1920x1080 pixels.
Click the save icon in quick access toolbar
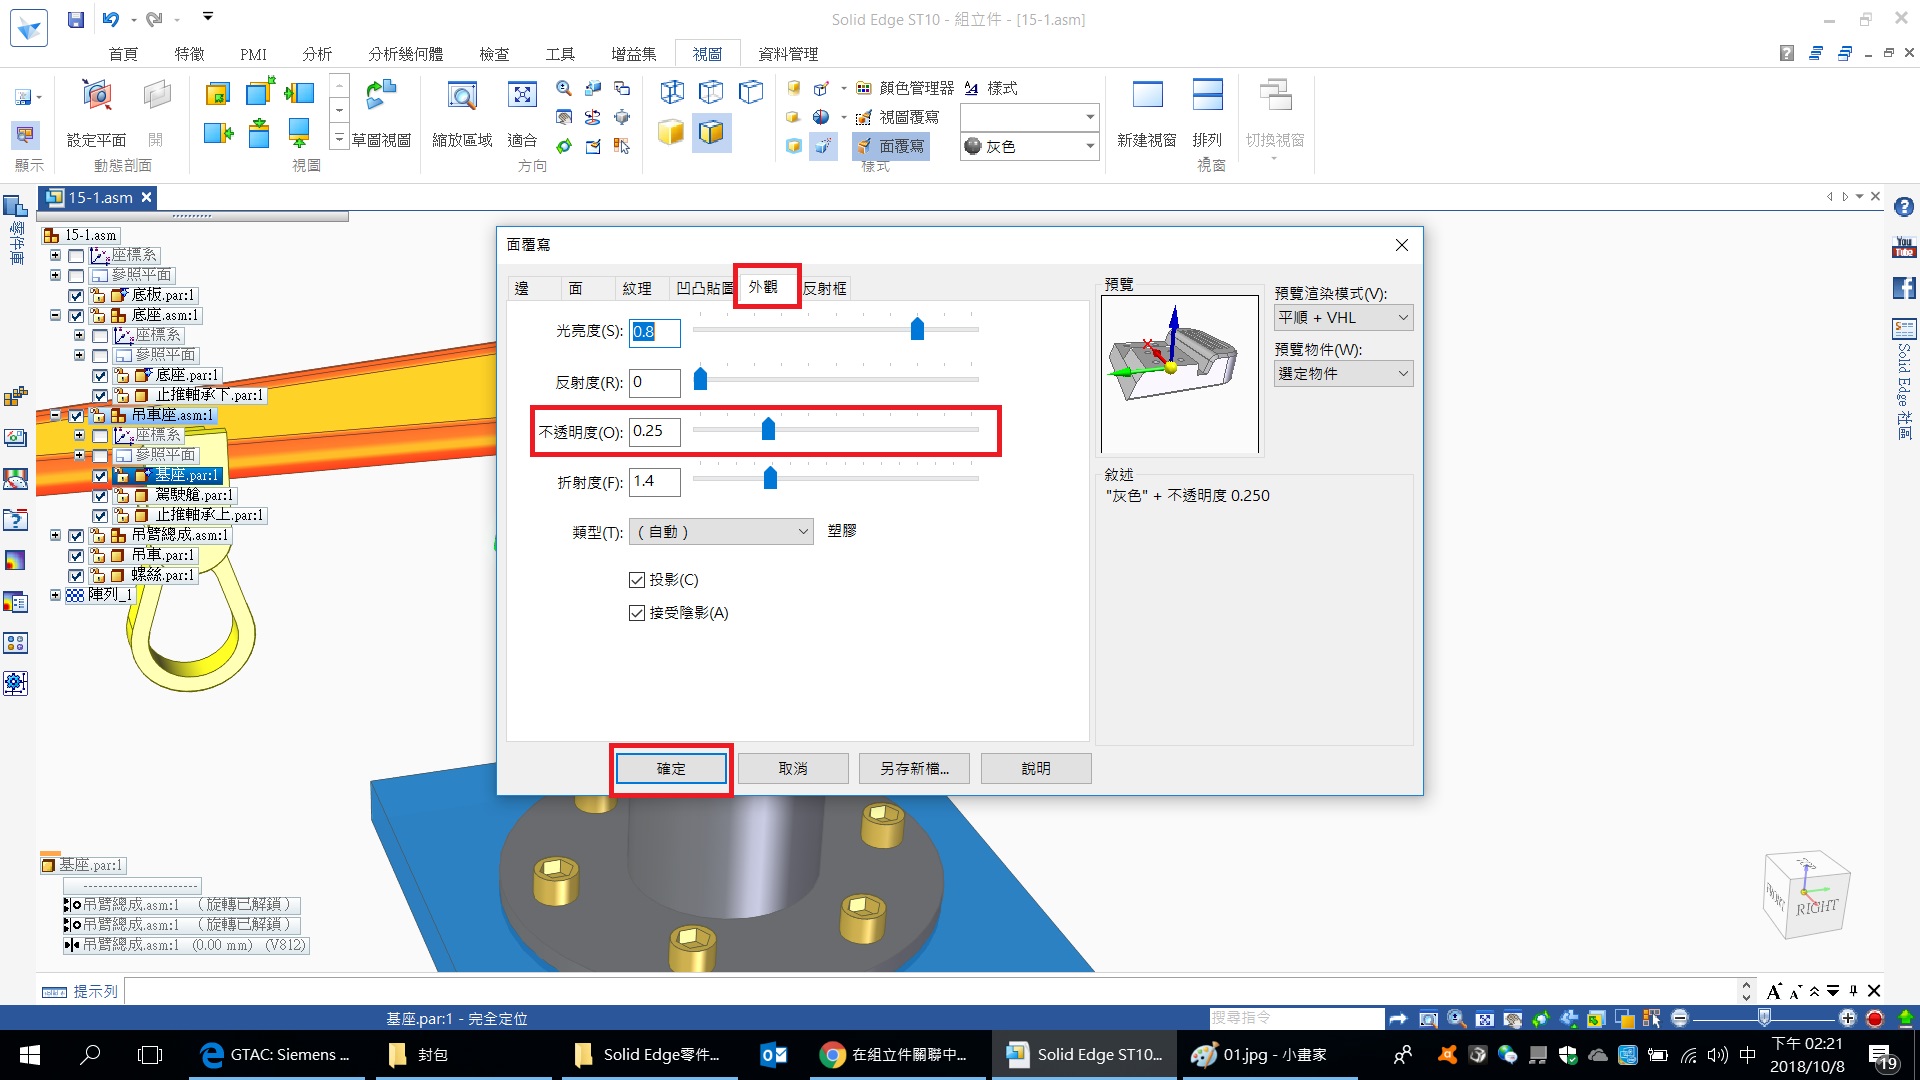point(76,19)
